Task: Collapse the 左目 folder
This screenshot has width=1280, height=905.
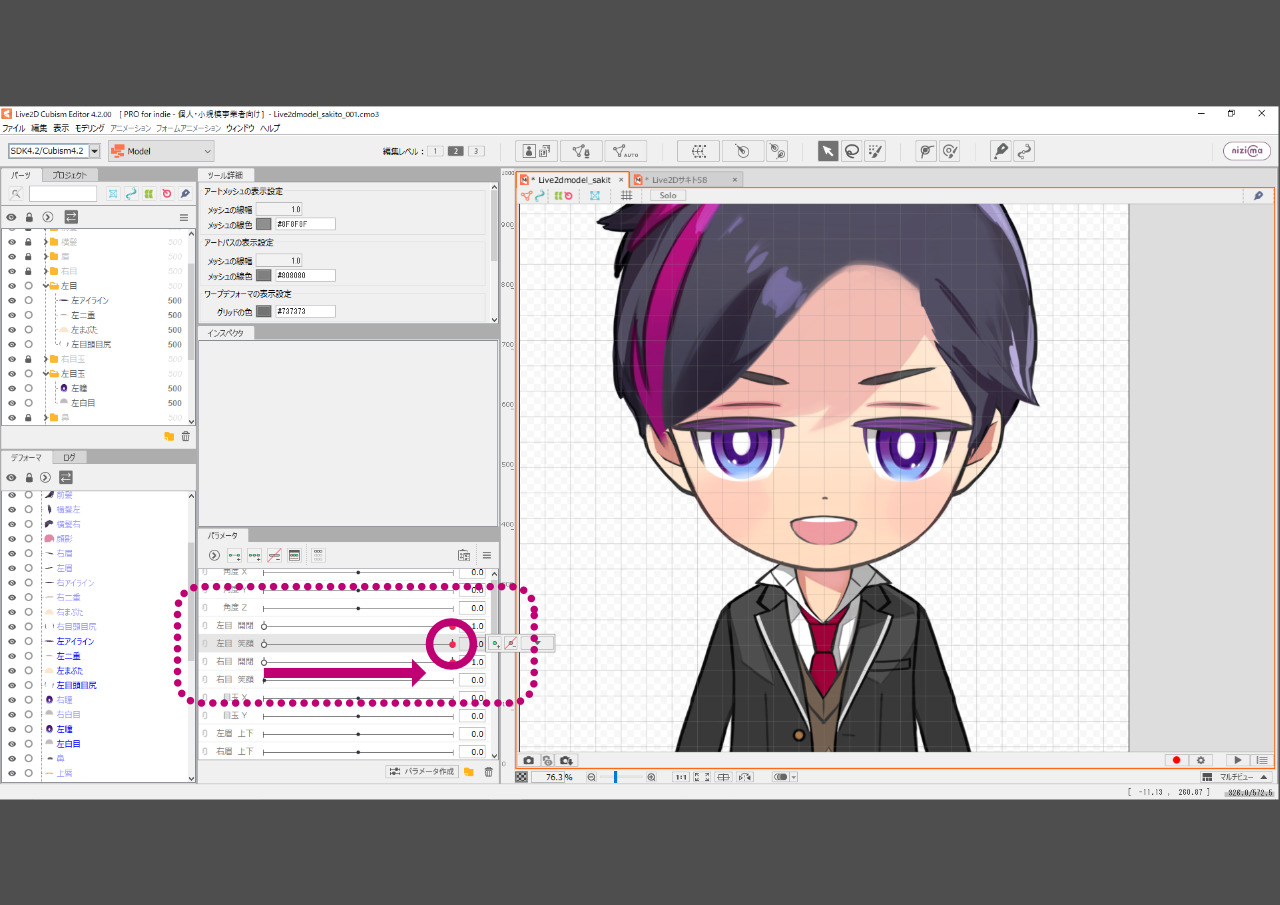Action: pos(46,286)
